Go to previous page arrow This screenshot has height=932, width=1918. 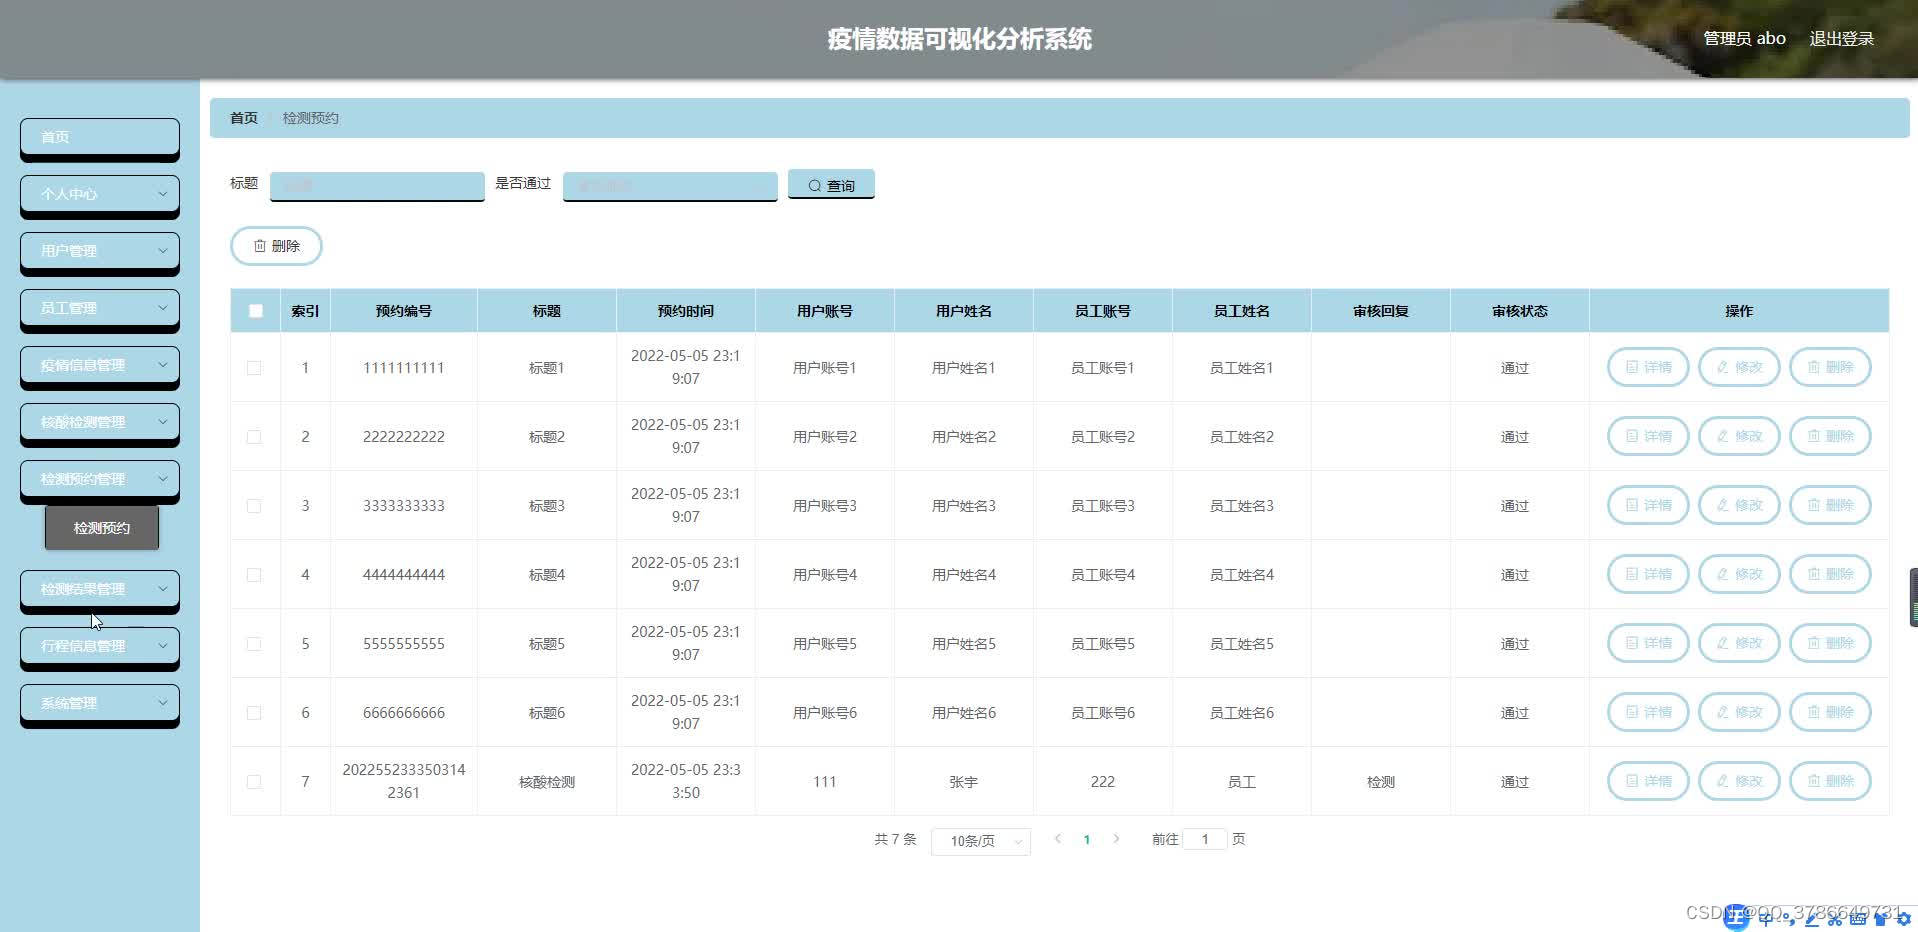1058,839
